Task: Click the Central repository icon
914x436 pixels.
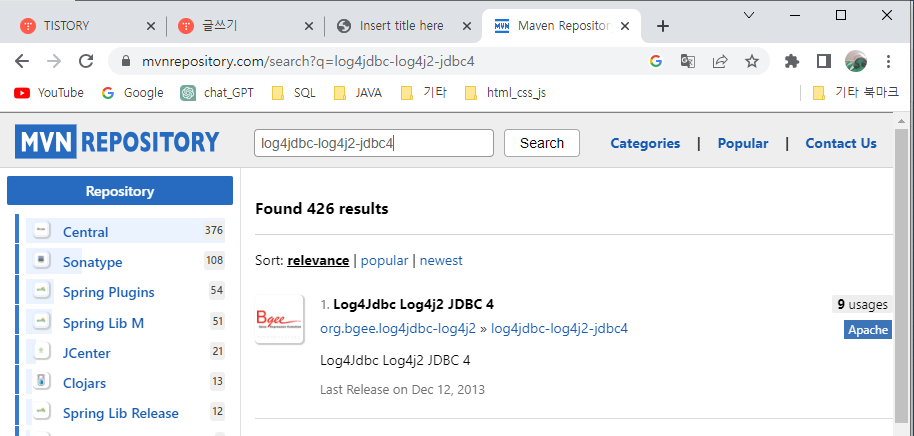Action: 41,231
